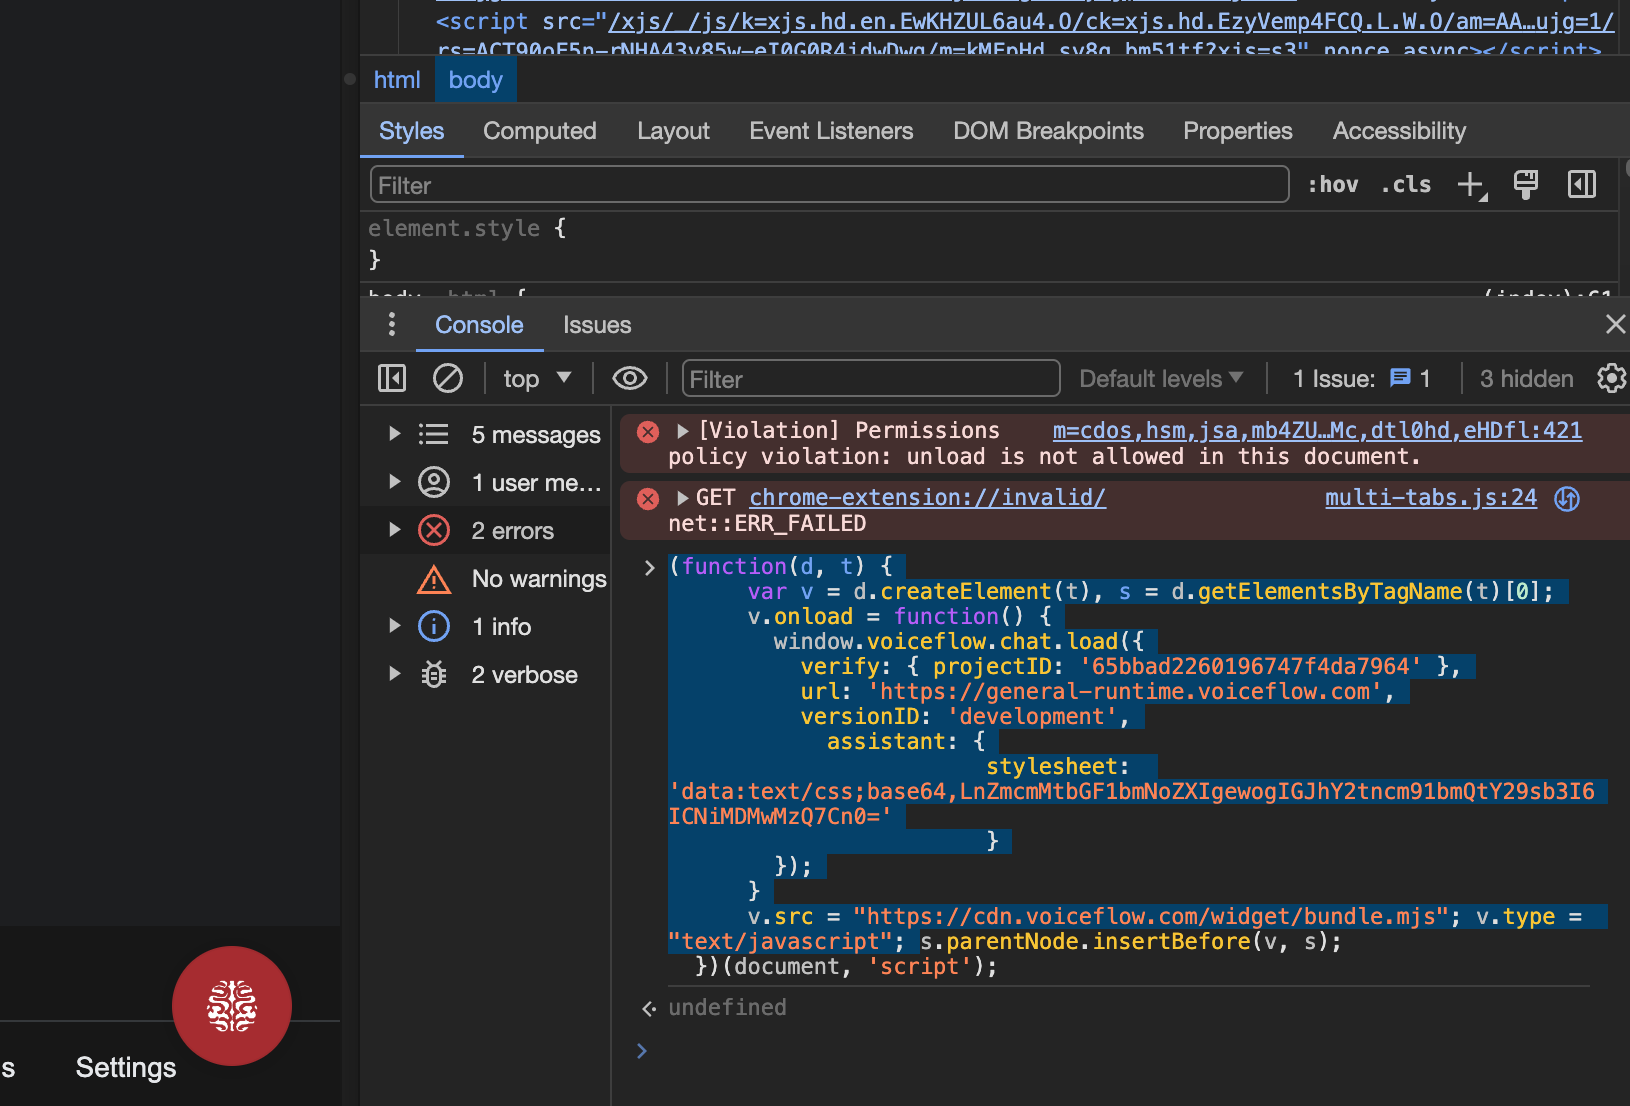
Task: Expand the 5 messages group
Action: click(x=394, y=434)
